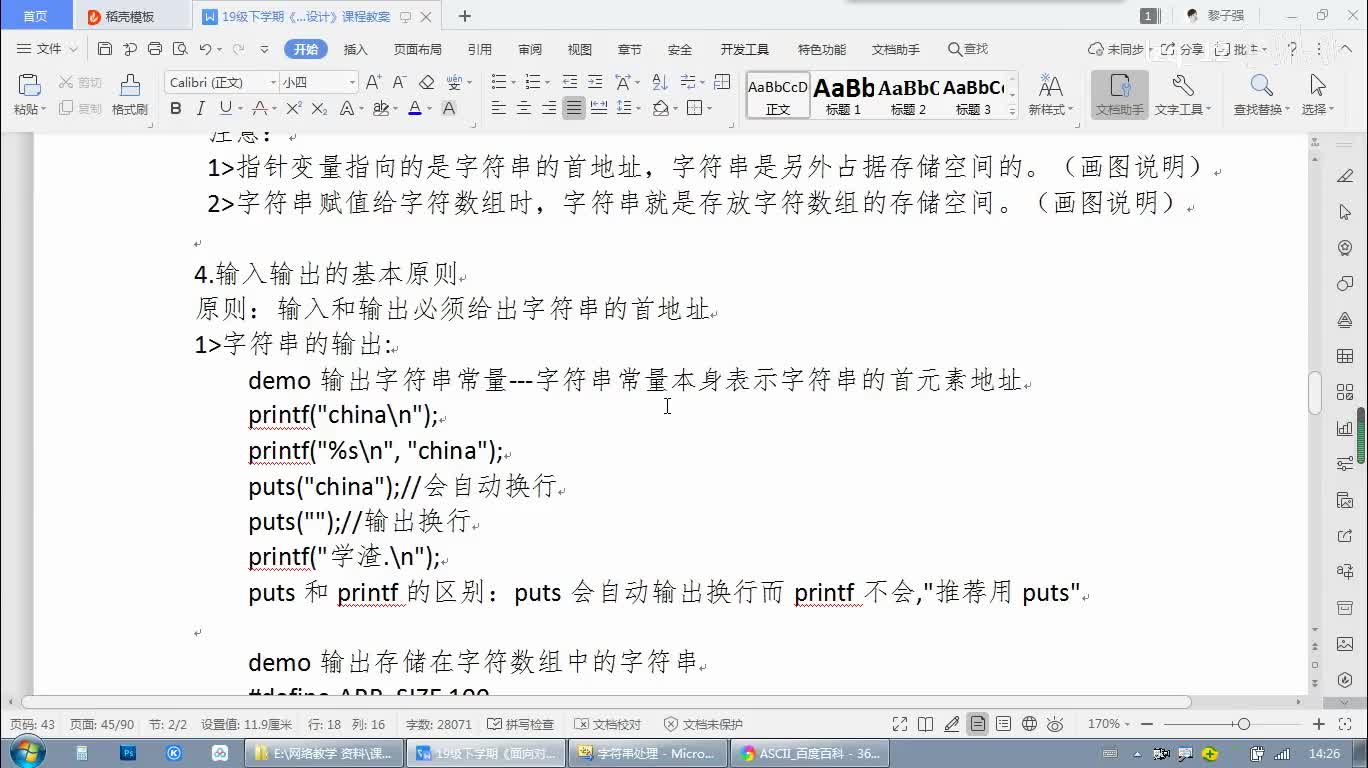
Task: Enable eye protection mode in status bar
Action: click(1055, 724)
